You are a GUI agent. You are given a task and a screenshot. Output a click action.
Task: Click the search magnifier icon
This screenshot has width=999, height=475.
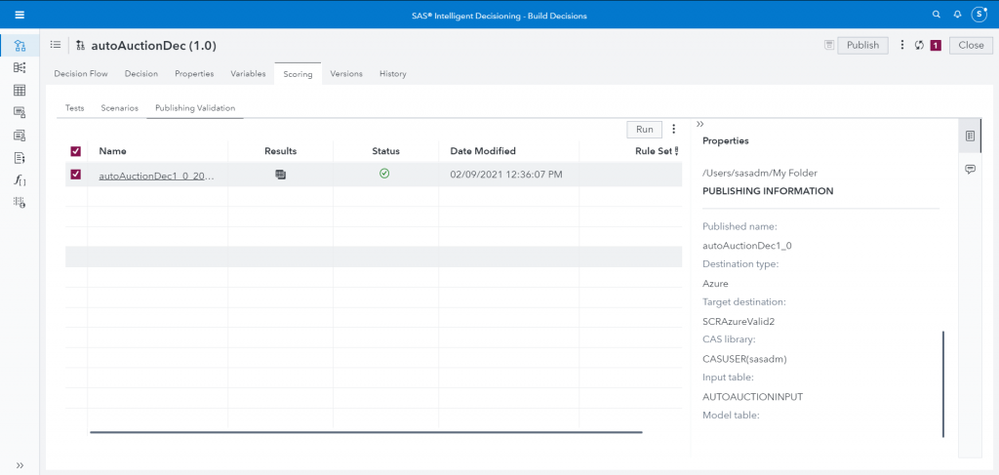coord(936,15)
